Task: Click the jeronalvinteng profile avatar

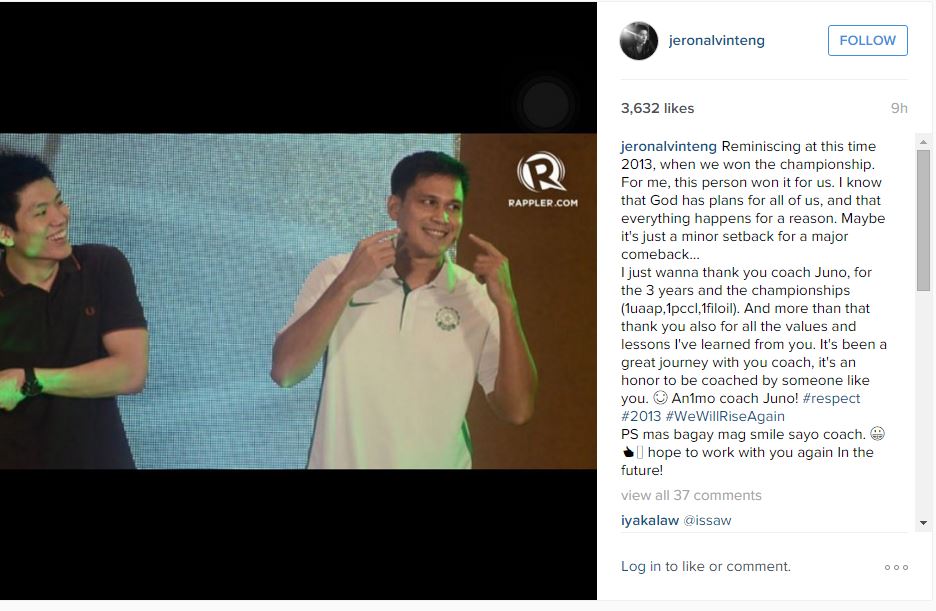Action: (639, 41)
